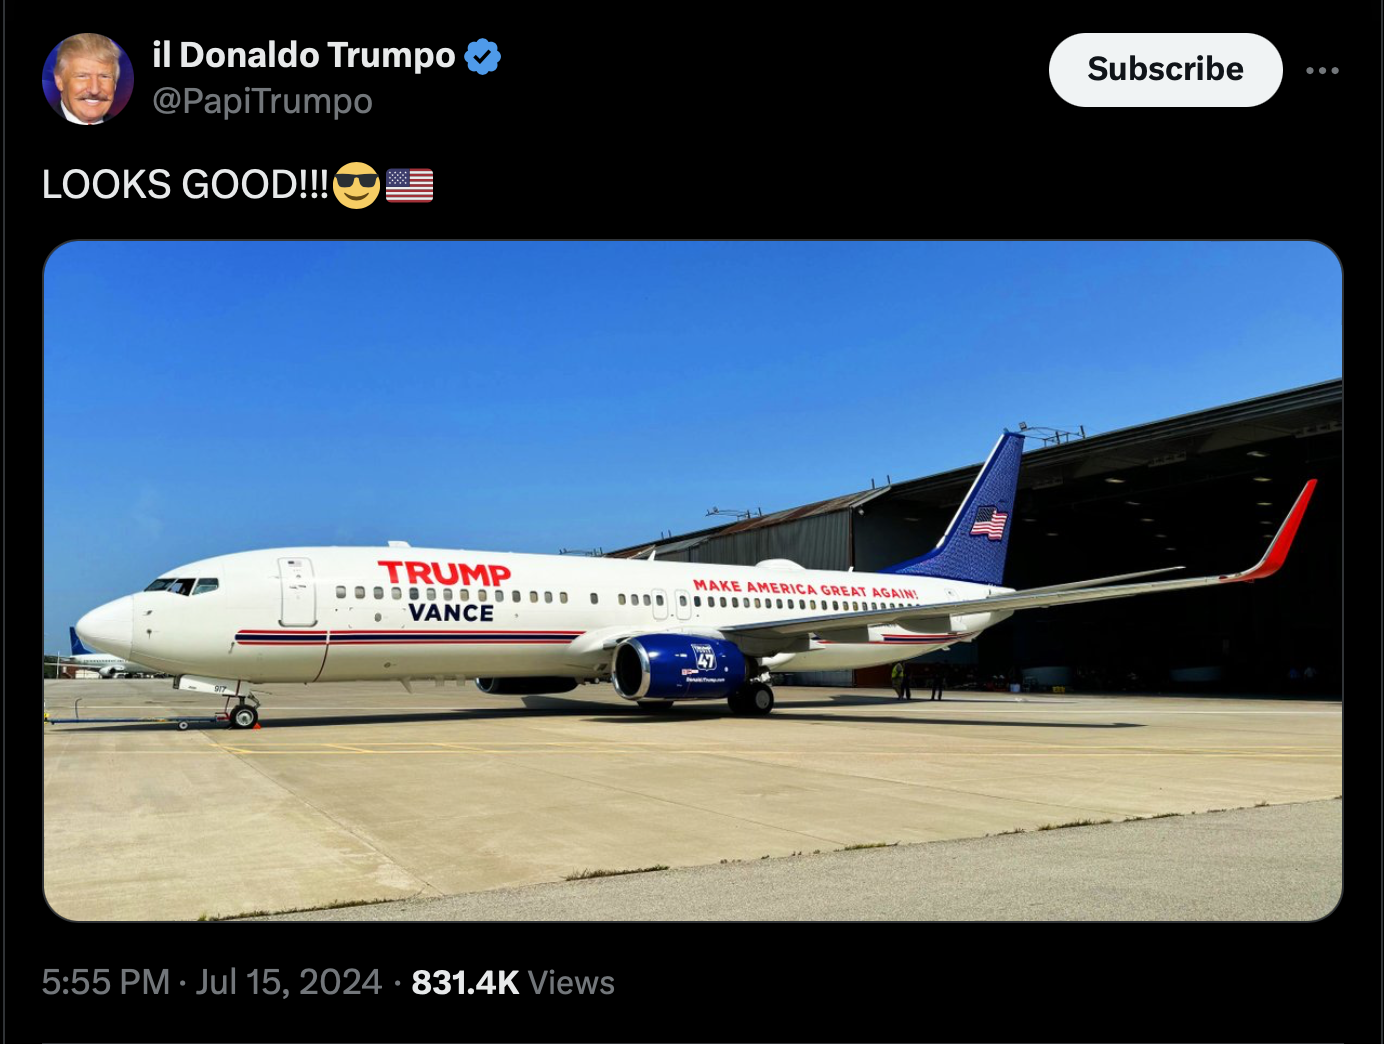1384x1044 pixels.
Task: Click the VANCE lettering on the plane
Action: pos(451,613)
